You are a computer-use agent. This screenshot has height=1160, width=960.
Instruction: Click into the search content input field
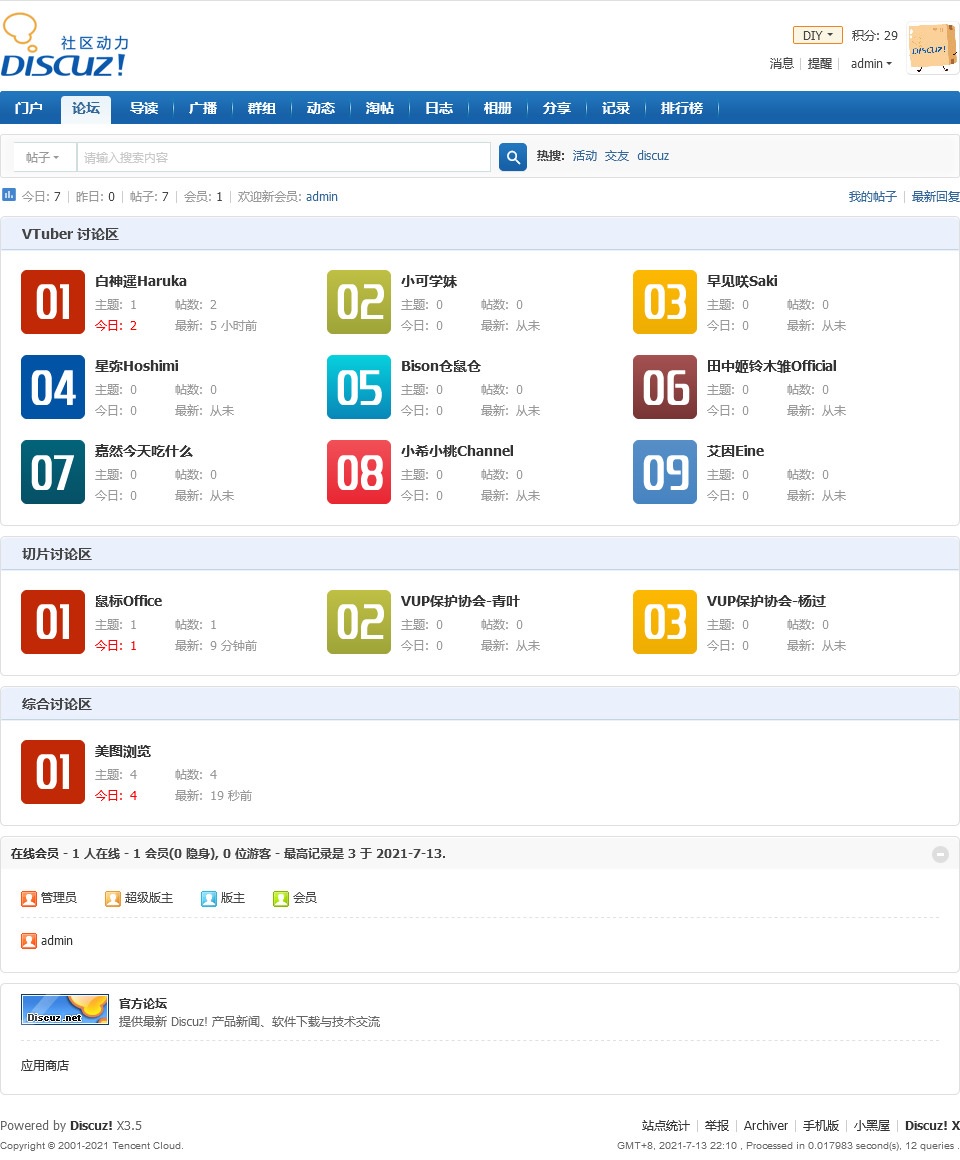(x=283, y=158)
